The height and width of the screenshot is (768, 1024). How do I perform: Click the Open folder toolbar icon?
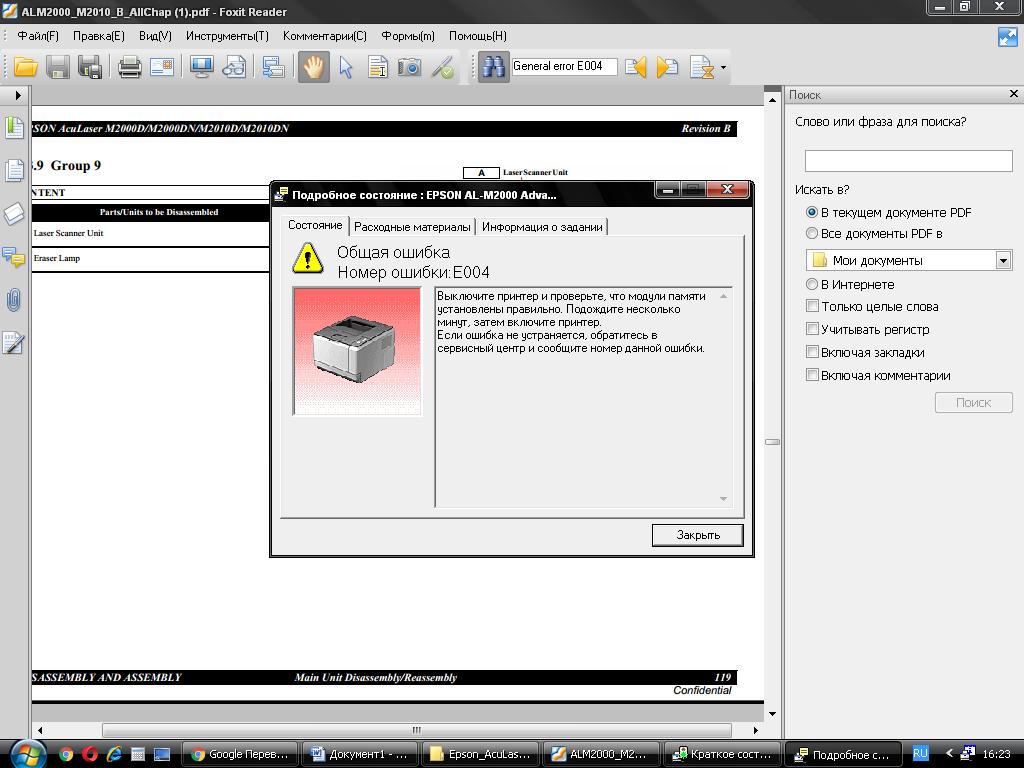[x=26, y=67]
